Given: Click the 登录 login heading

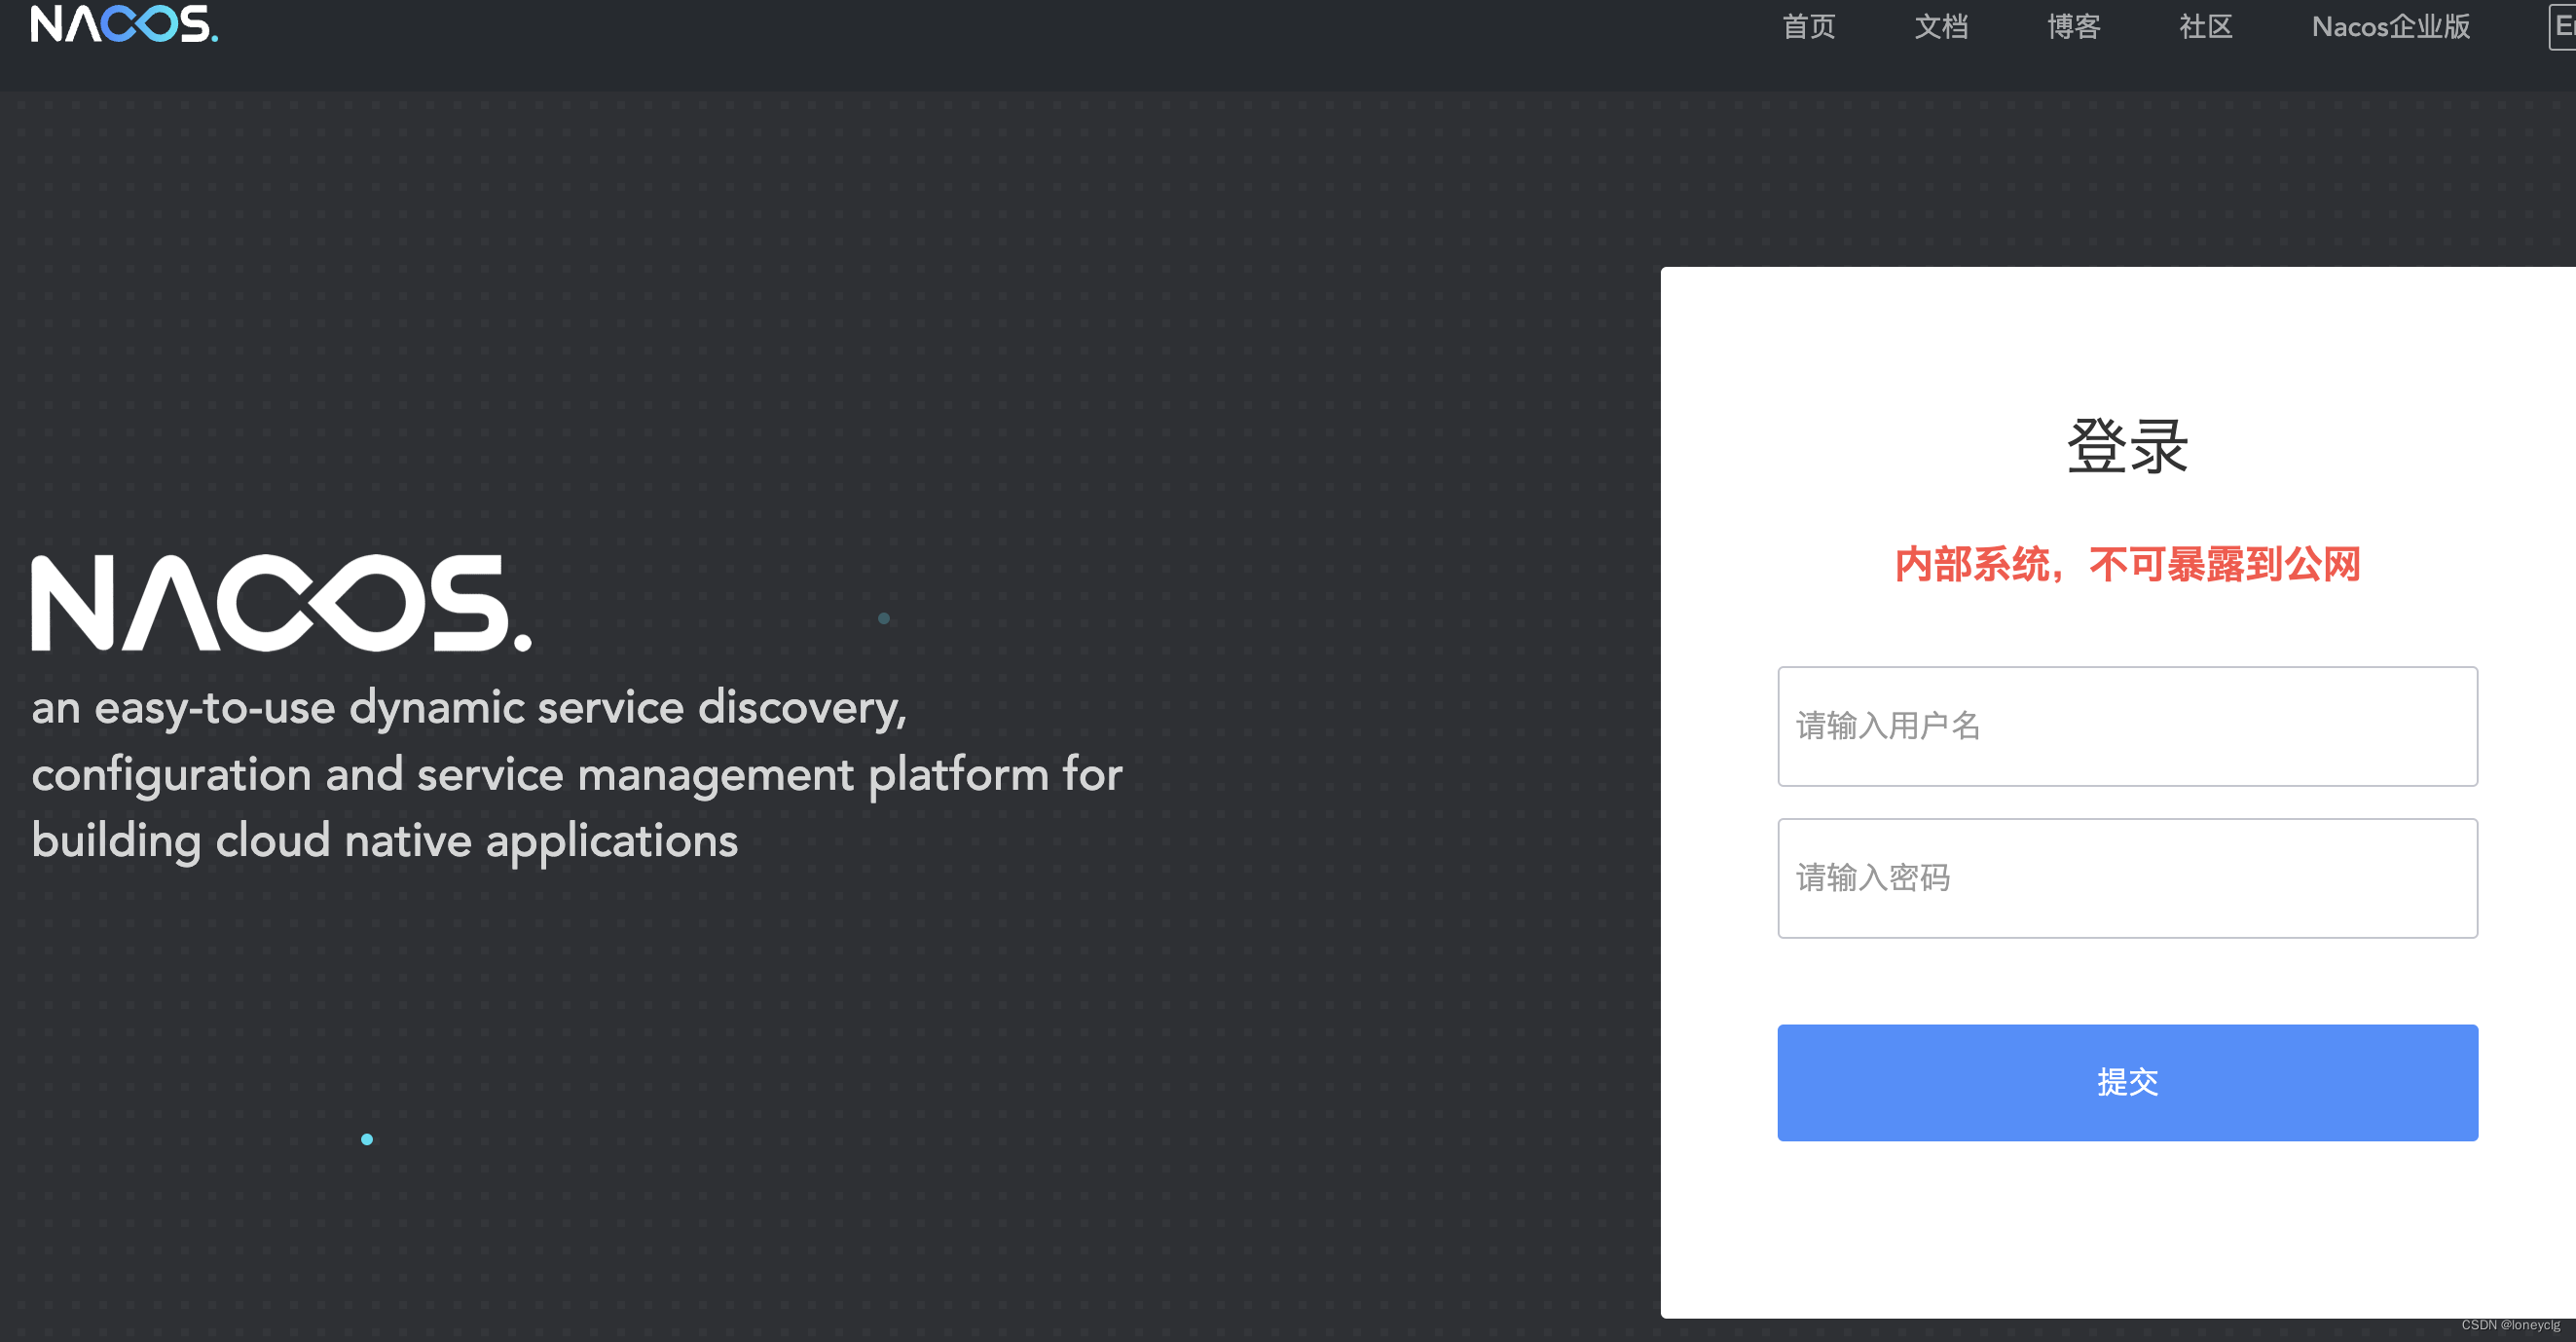Looking at the screenshot, I should [x=2126, y=446].
